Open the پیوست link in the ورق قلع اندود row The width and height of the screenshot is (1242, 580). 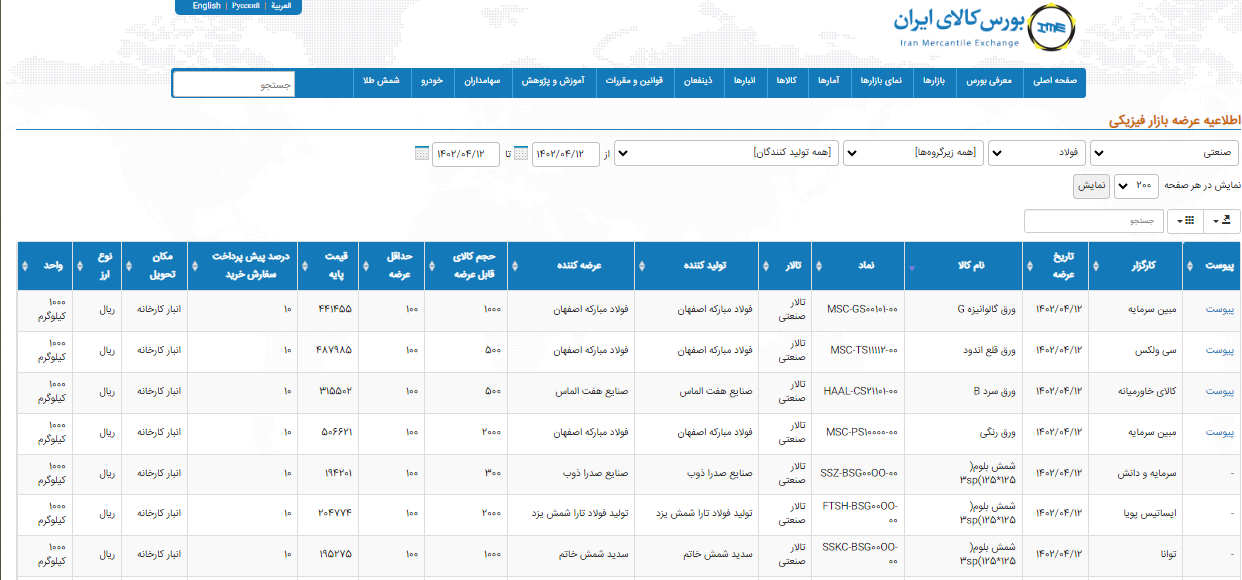point(1220,351)
